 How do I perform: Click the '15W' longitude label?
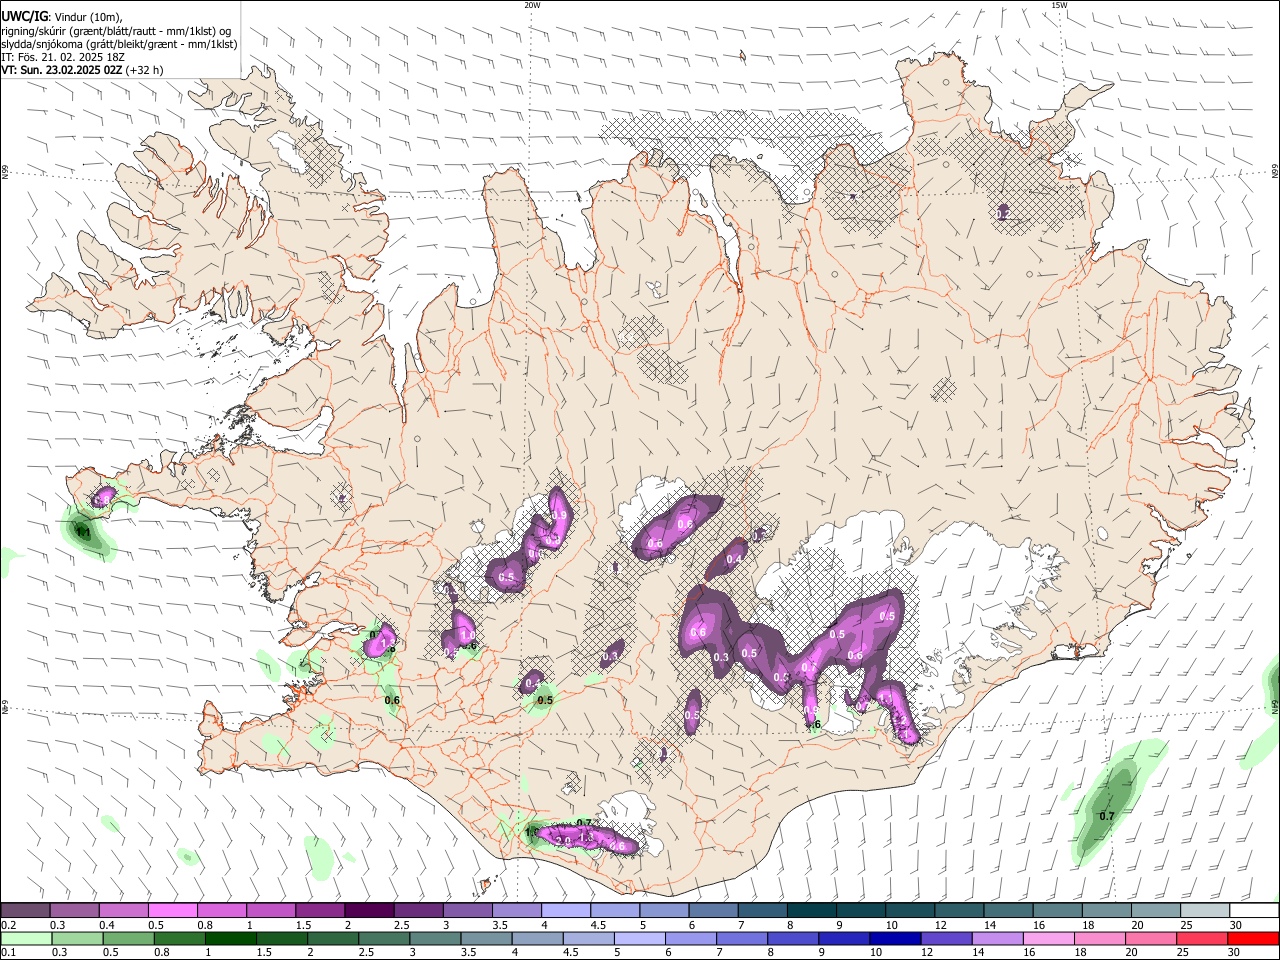point(1059,5)
